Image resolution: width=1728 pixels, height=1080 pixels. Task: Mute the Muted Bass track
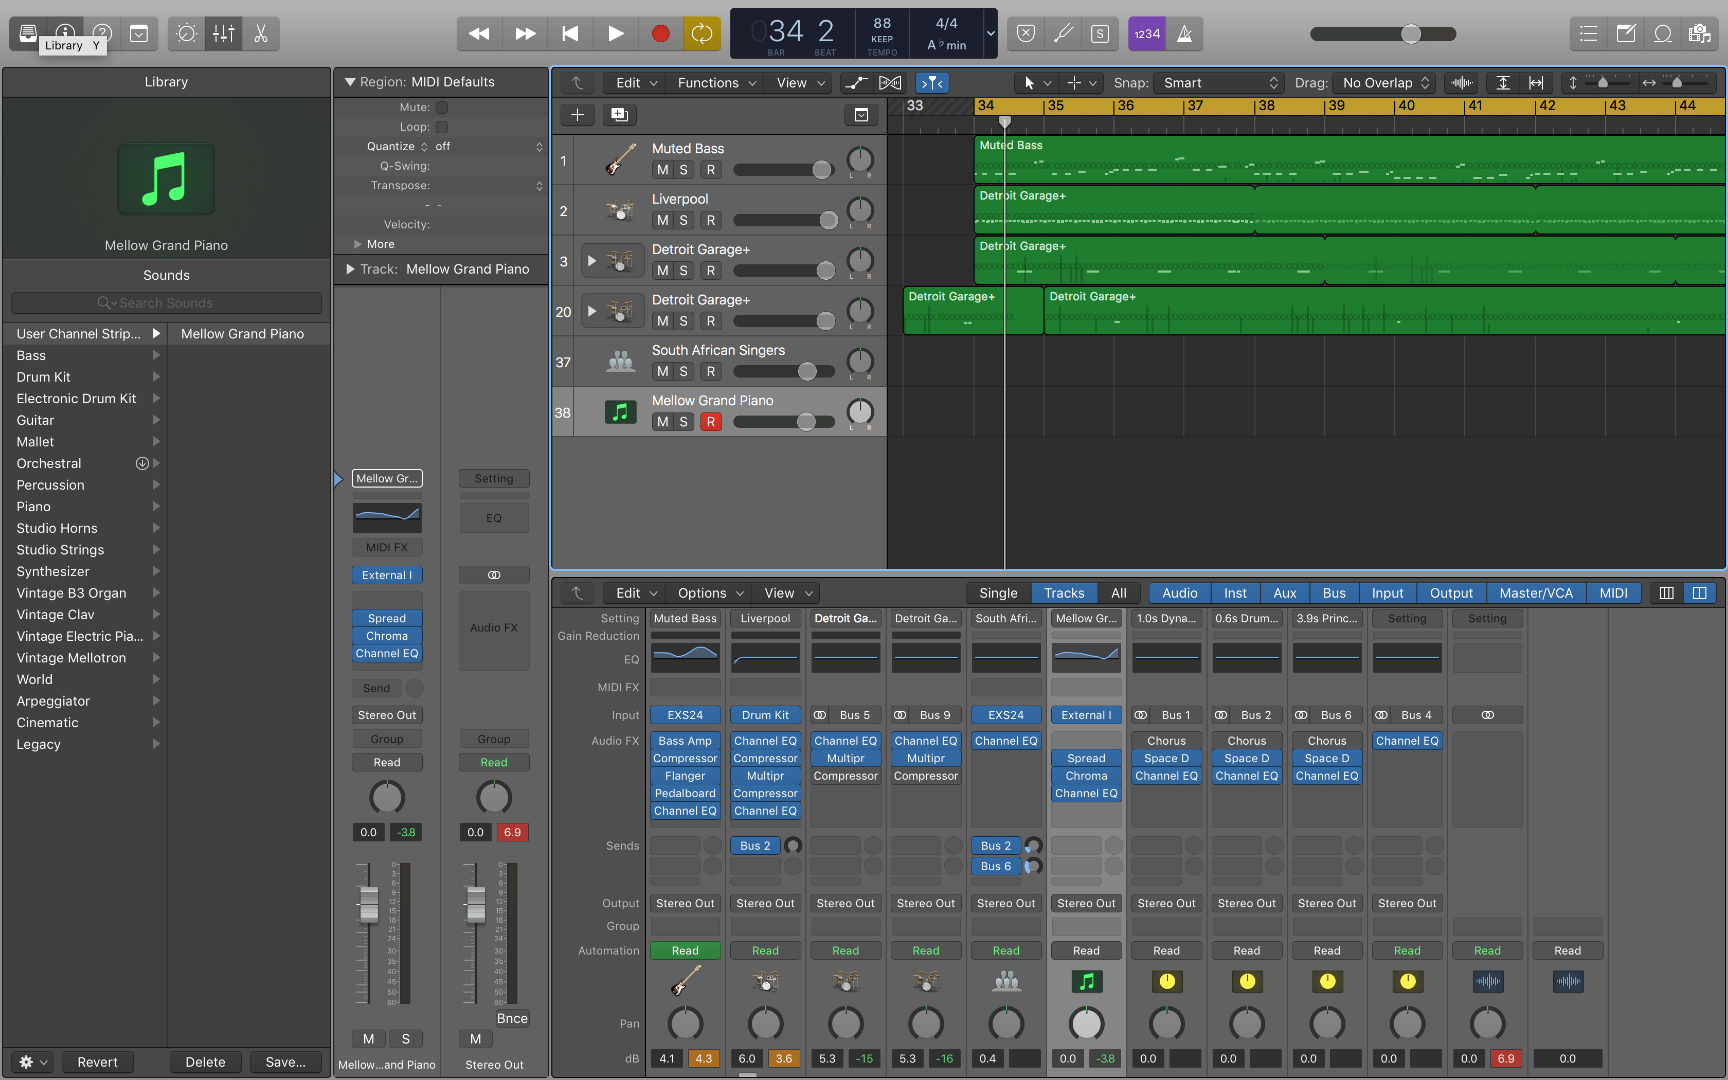pos(662,170)
